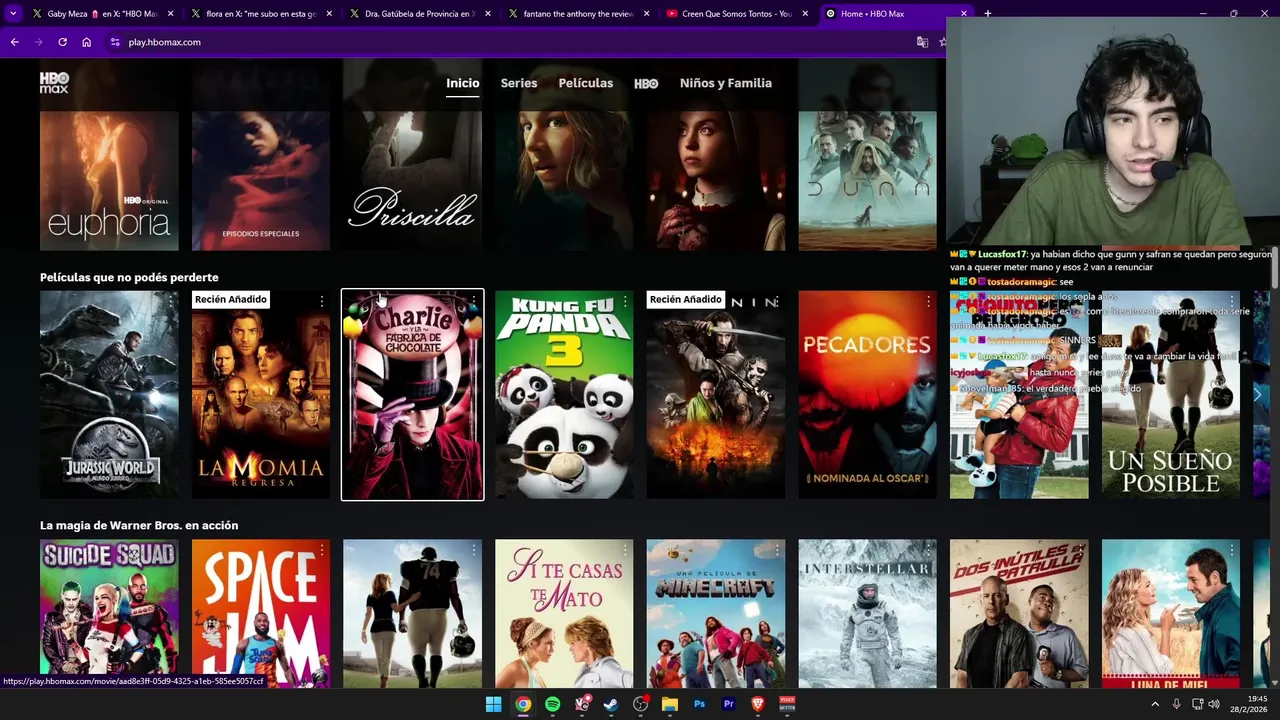
Task: Go back using the browser back arrow
Action: (x=14, y=42)
